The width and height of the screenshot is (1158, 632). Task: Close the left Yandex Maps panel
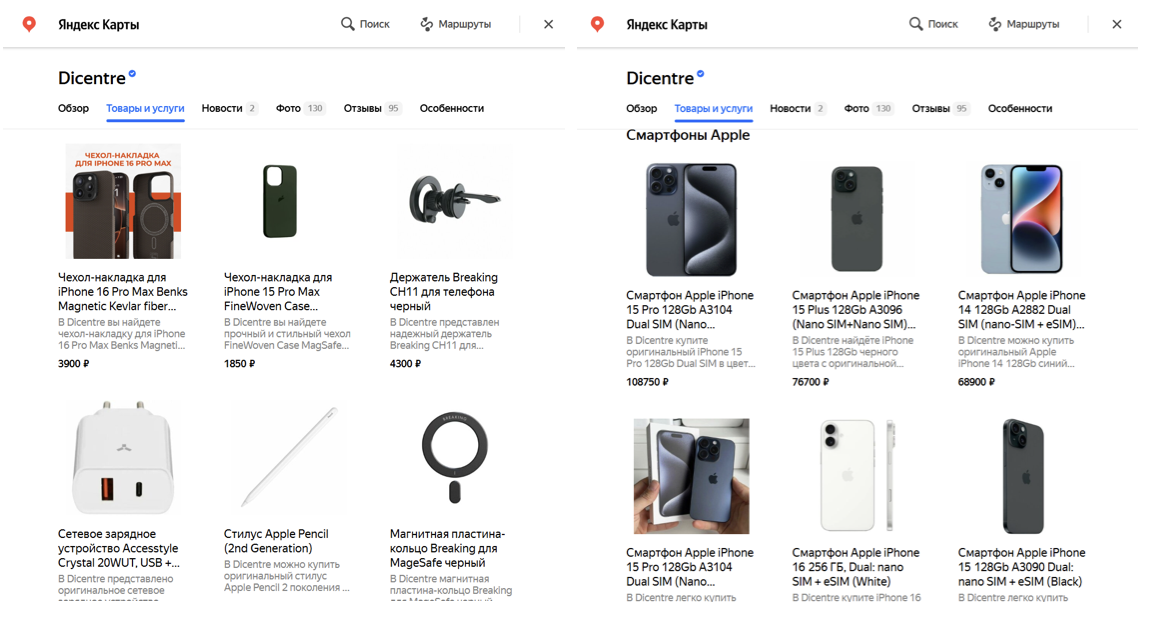(548, 24)
